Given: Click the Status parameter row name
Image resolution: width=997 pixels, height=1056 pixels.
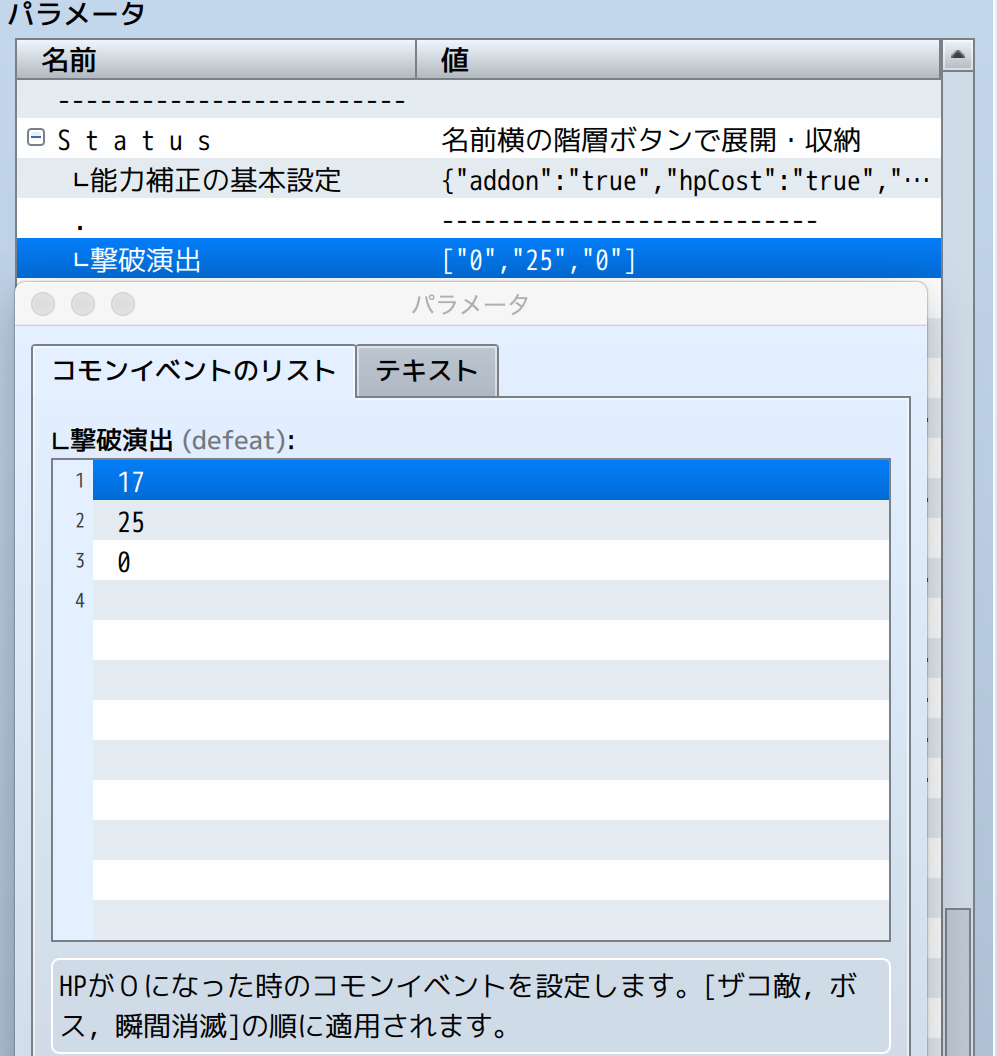Looking at the screenshot, I should tap(135, 140).
